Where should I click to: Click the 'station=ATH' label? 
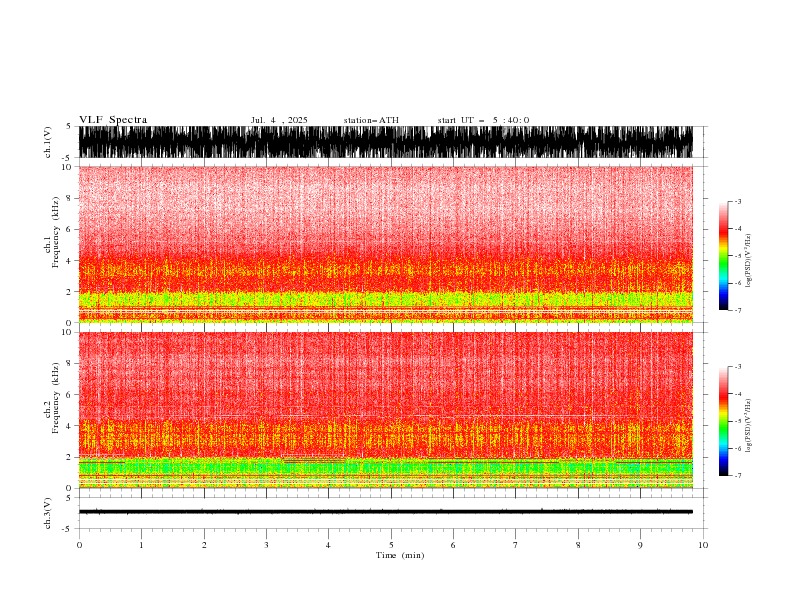click(x=371, y=120)
